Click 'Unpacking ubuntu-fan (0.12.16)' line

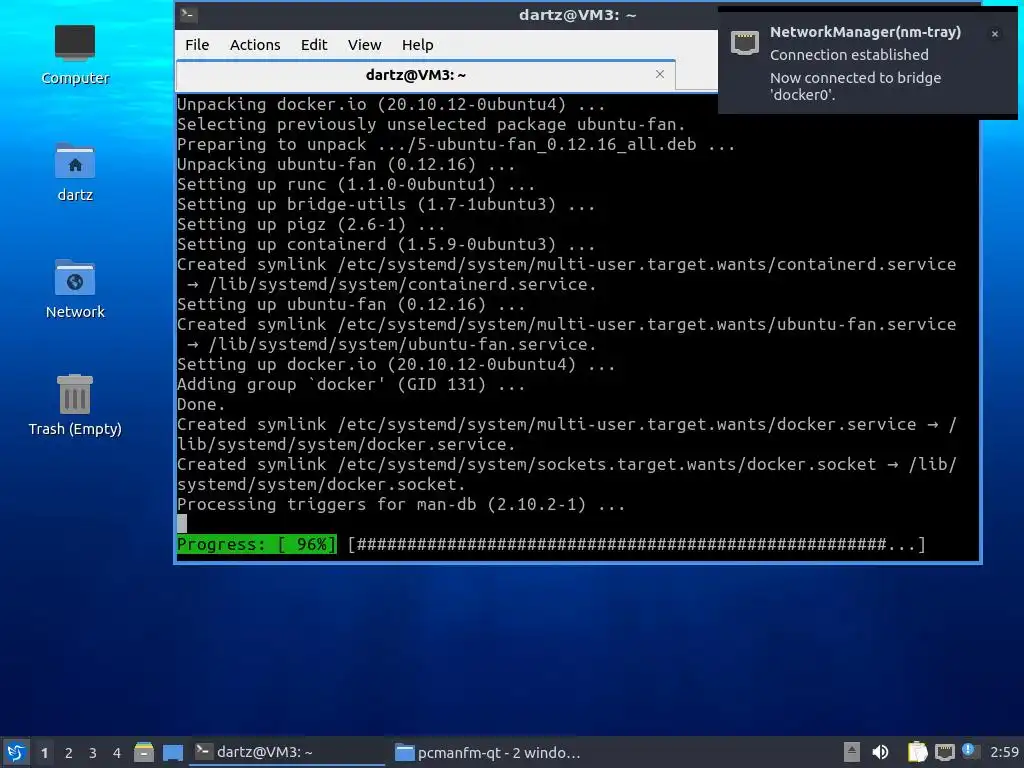tap(346, 164)
